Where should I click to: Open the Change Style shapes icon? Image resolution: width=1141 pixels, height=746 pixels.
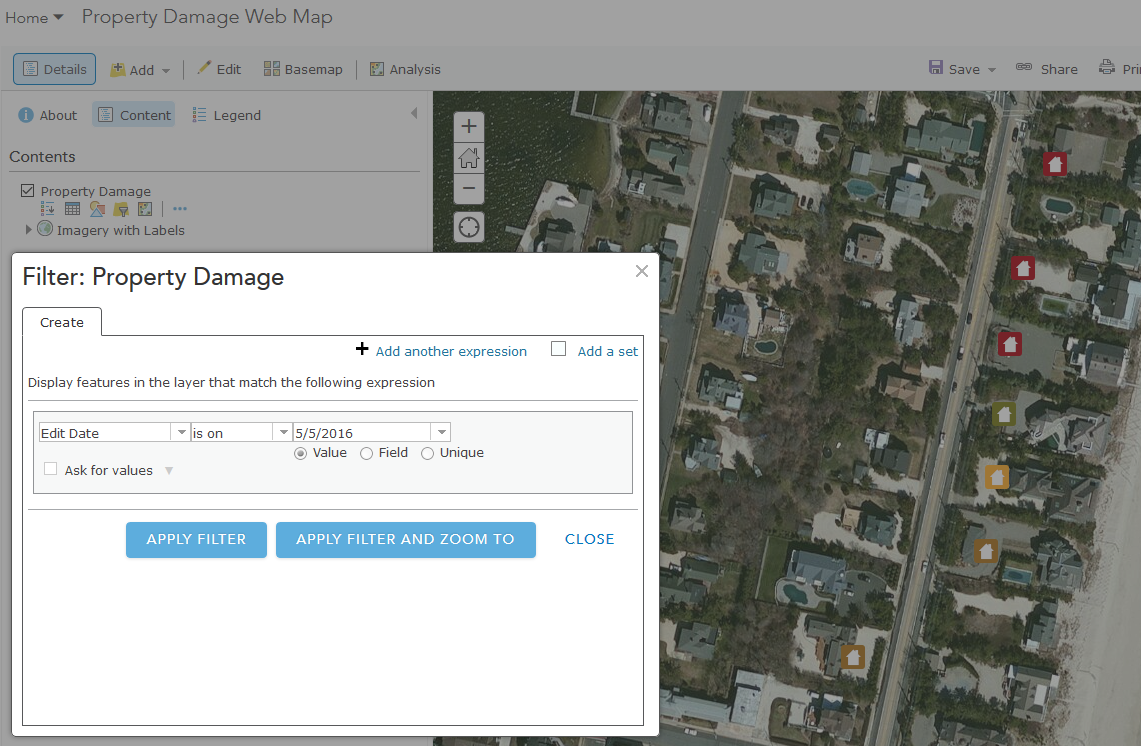97,210
